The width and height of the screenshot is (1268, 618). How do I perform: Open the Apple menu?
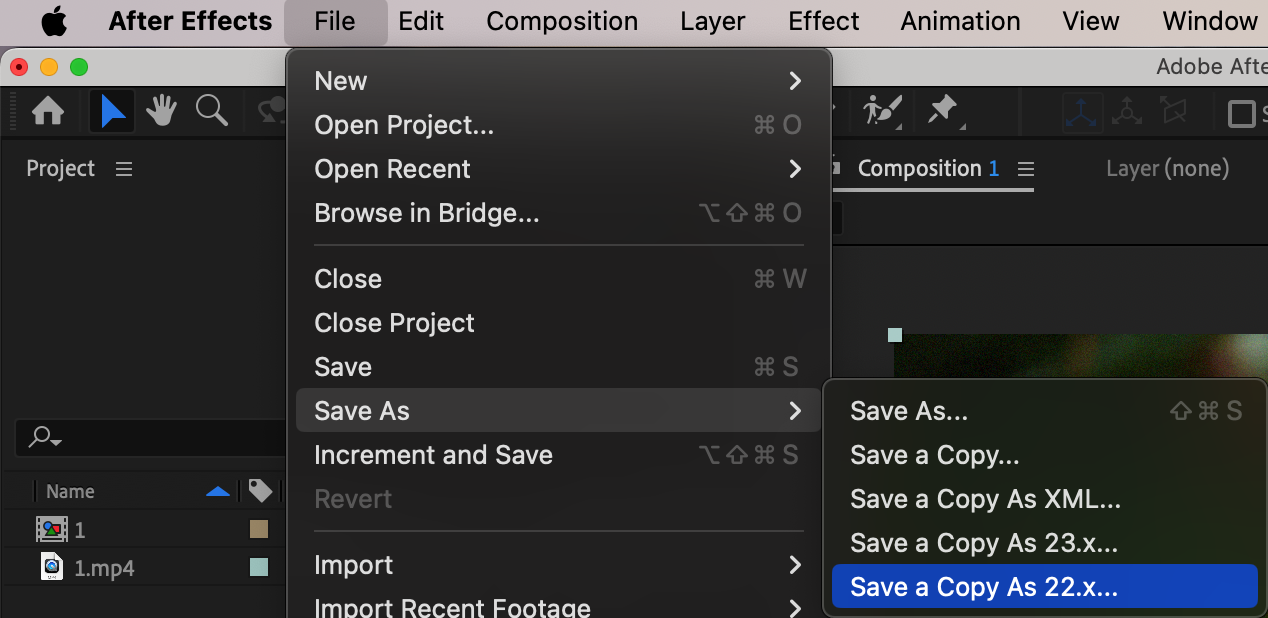pos(53,21)
